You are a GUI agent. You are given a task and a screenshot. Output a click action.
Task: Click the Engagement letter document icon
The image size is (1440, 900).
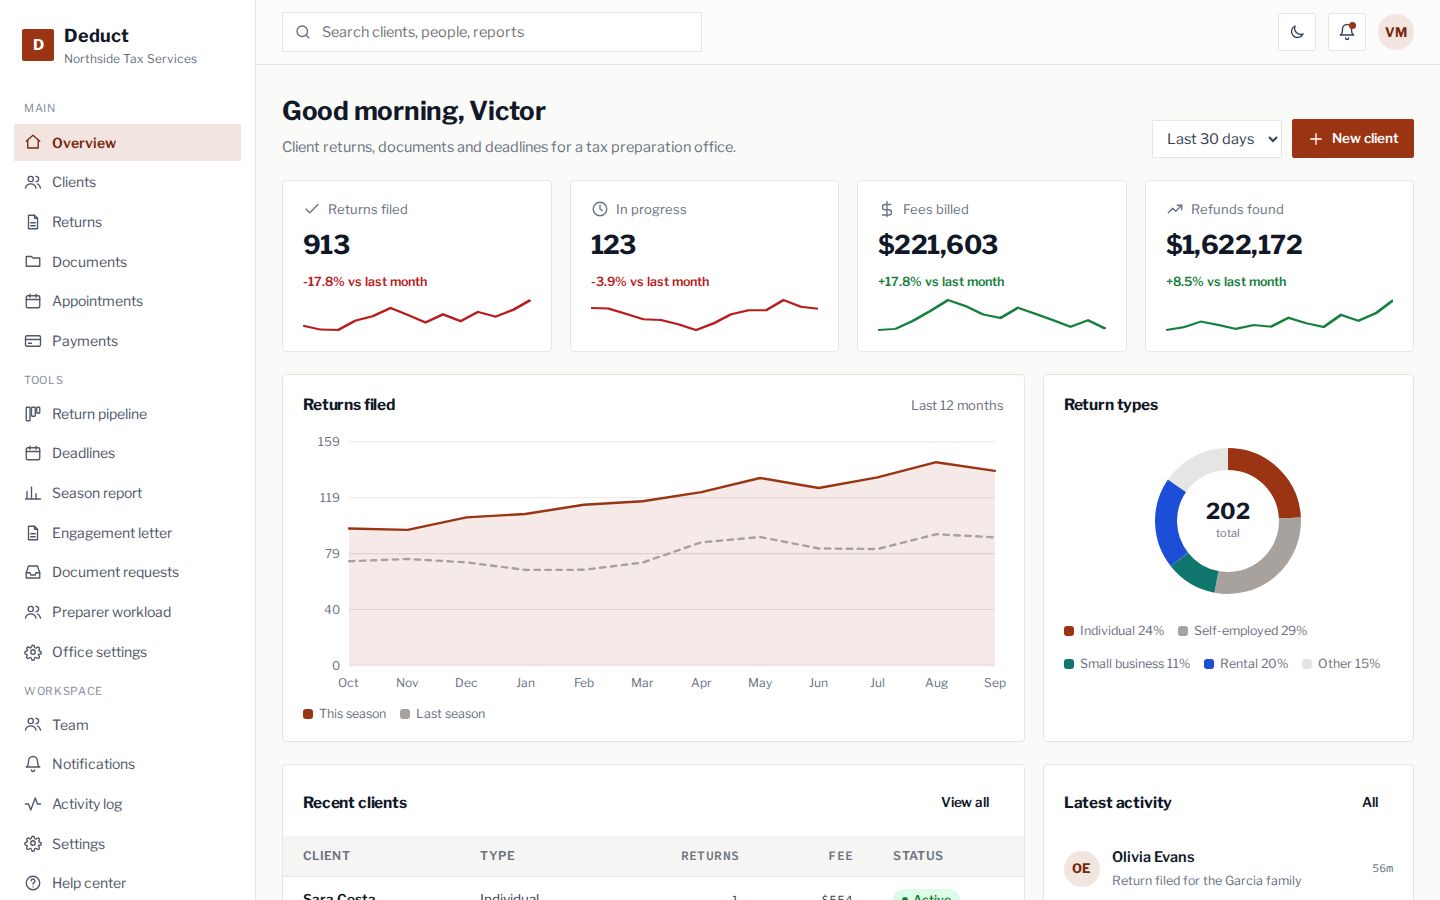point(33,533)
